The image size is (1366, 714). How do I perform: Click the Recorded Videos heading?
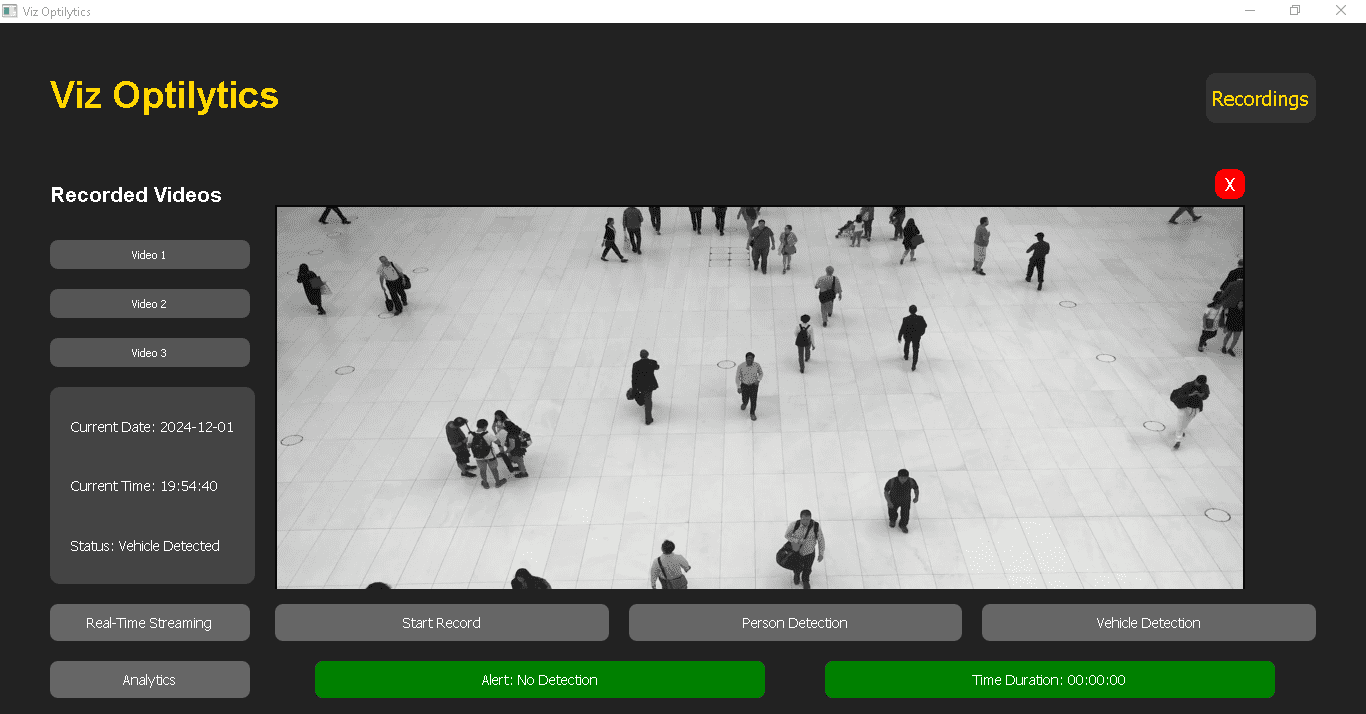tap(136, 195)
